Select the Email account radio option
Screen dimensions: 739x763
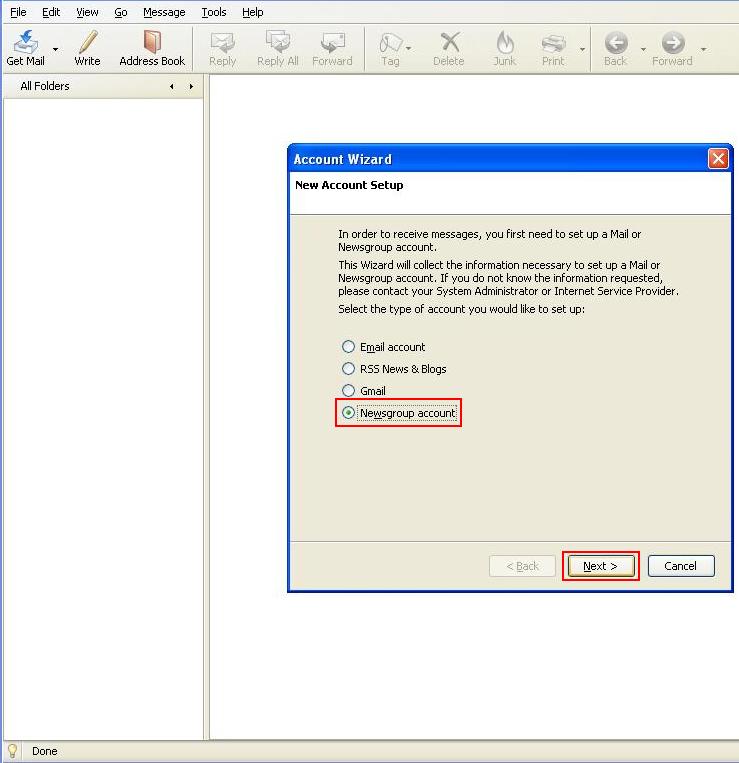click(x=349, y=347)
